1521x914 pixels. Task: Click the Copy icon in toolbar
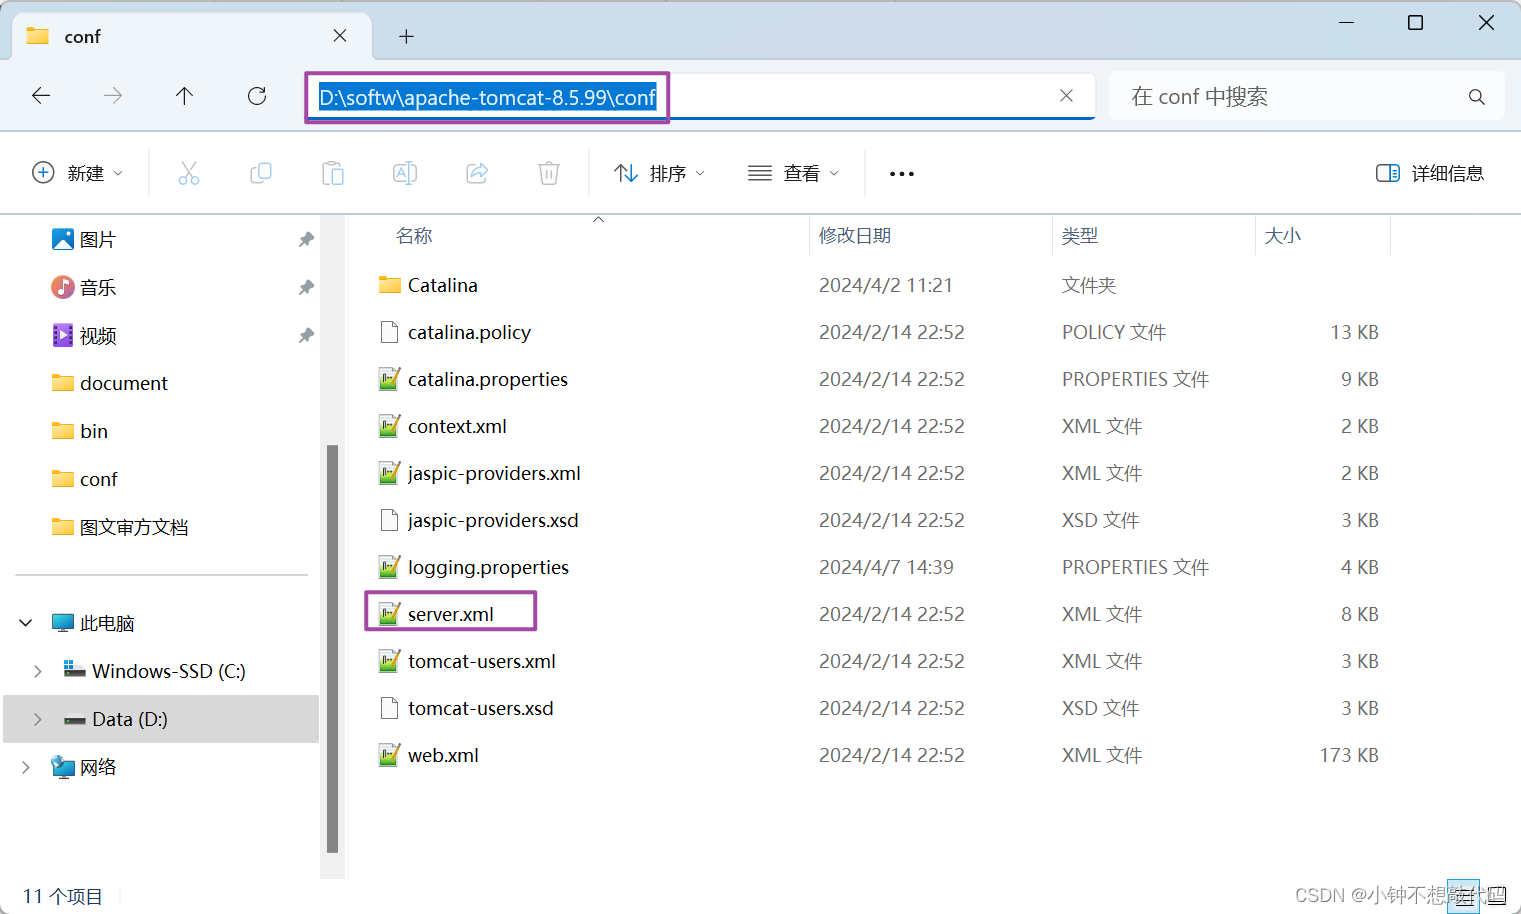tap(261, 173)
